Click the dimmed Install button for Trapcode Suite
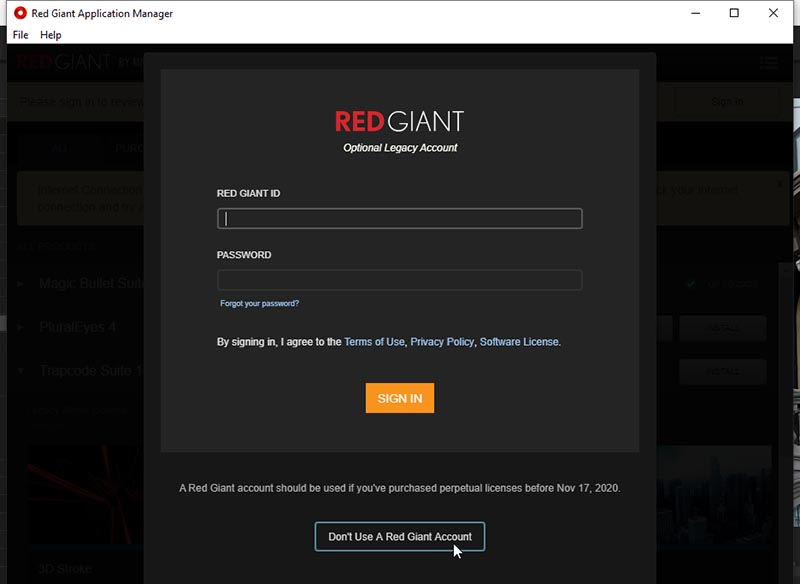 coord(722,371)
